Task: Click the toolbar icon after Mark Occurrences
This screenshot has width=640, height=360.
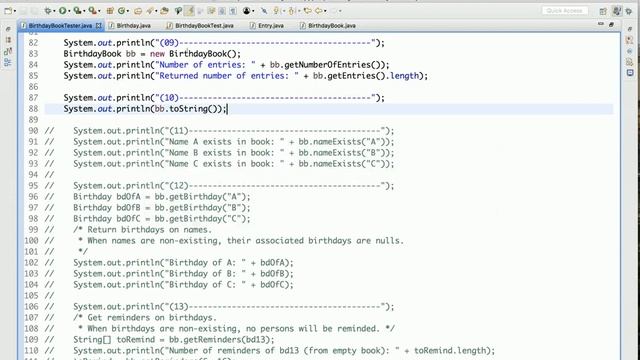Action: tap(199, 11)
